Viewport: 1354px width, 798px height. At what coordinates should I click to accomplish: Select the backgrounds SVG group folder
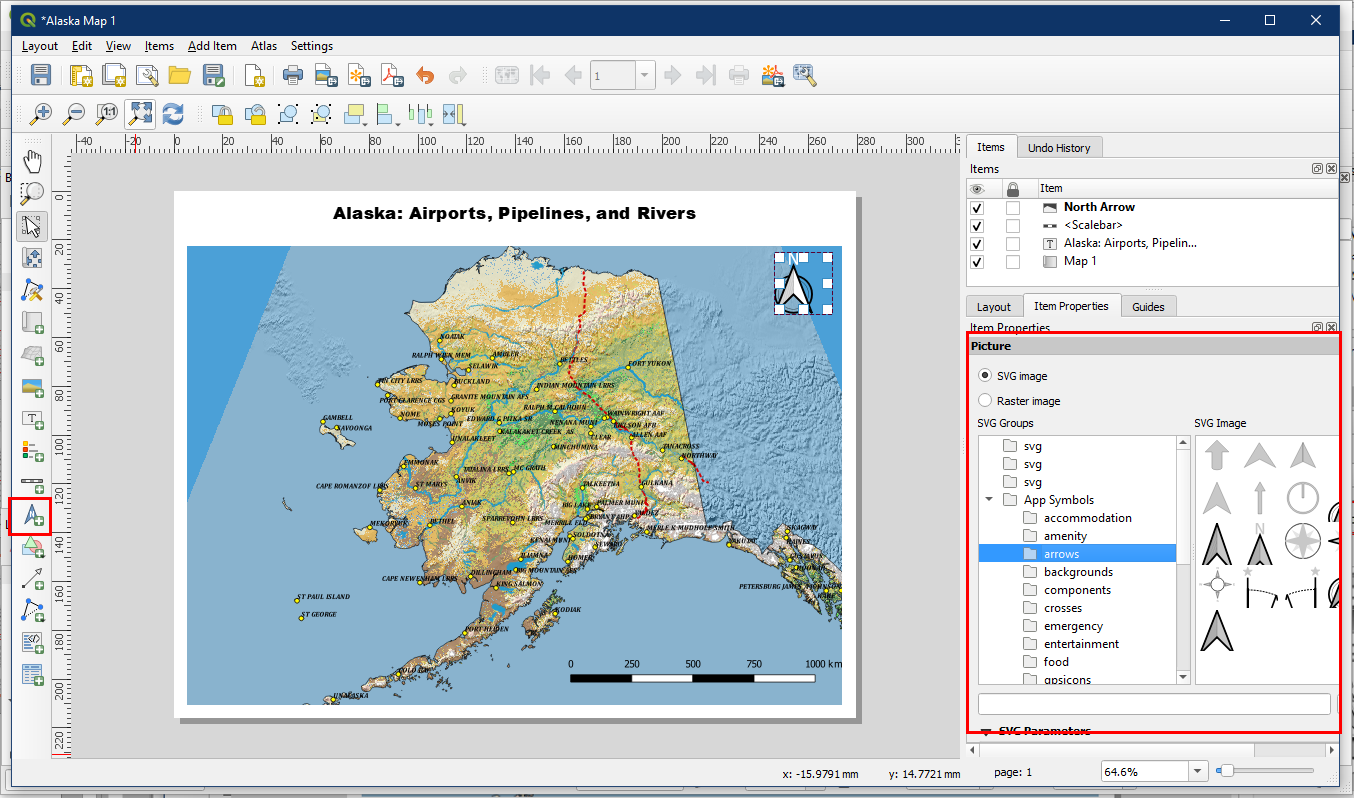1078,572
